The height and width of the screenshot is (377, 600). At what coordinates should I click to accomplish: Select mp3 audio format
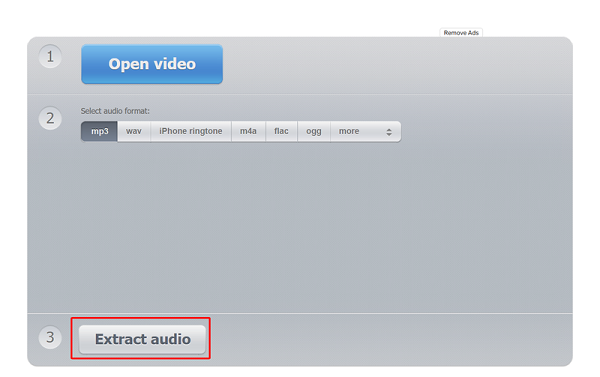(99, 131)
